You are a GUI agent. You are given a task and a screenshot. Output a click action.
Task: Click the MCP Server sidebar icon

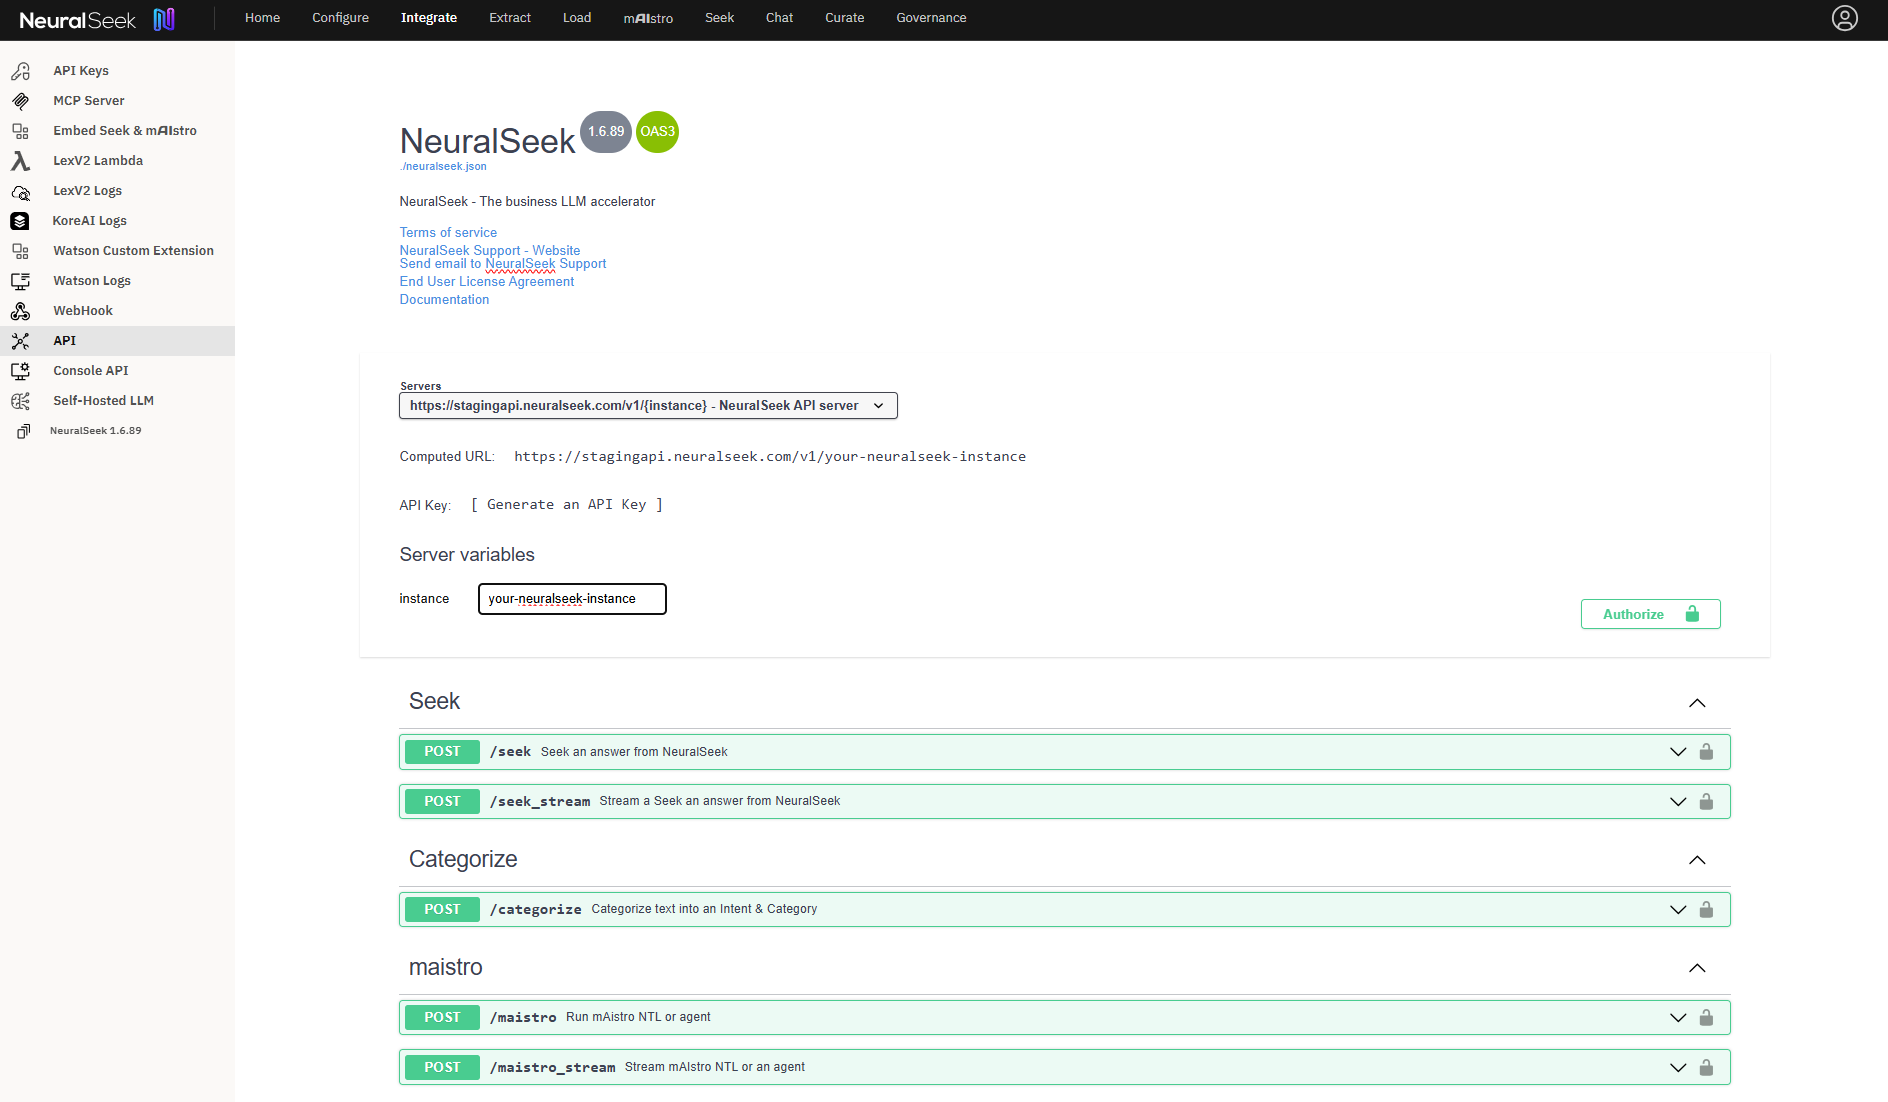[20, 101]
